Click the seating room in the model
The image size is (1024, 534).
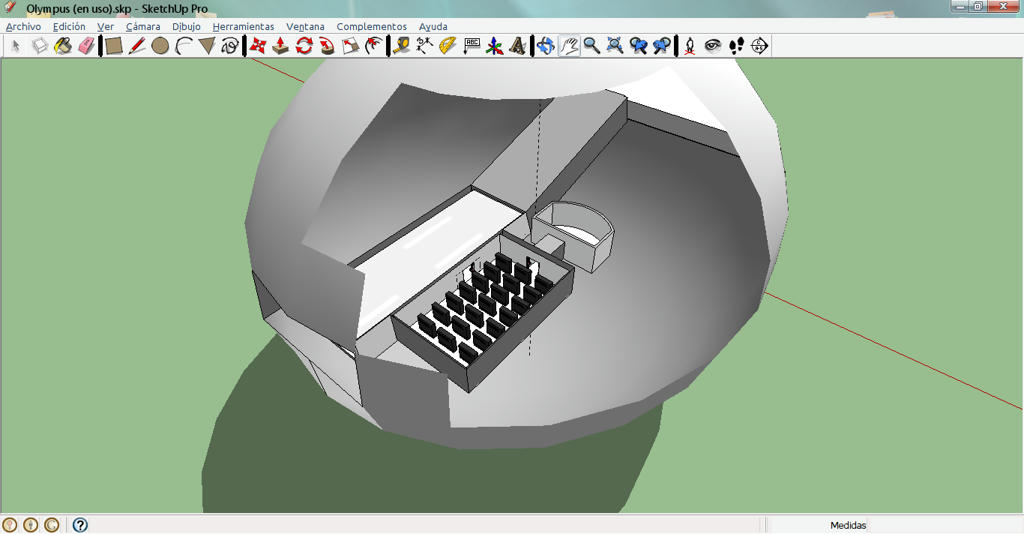pyautogui.click(x=483, y=313)
